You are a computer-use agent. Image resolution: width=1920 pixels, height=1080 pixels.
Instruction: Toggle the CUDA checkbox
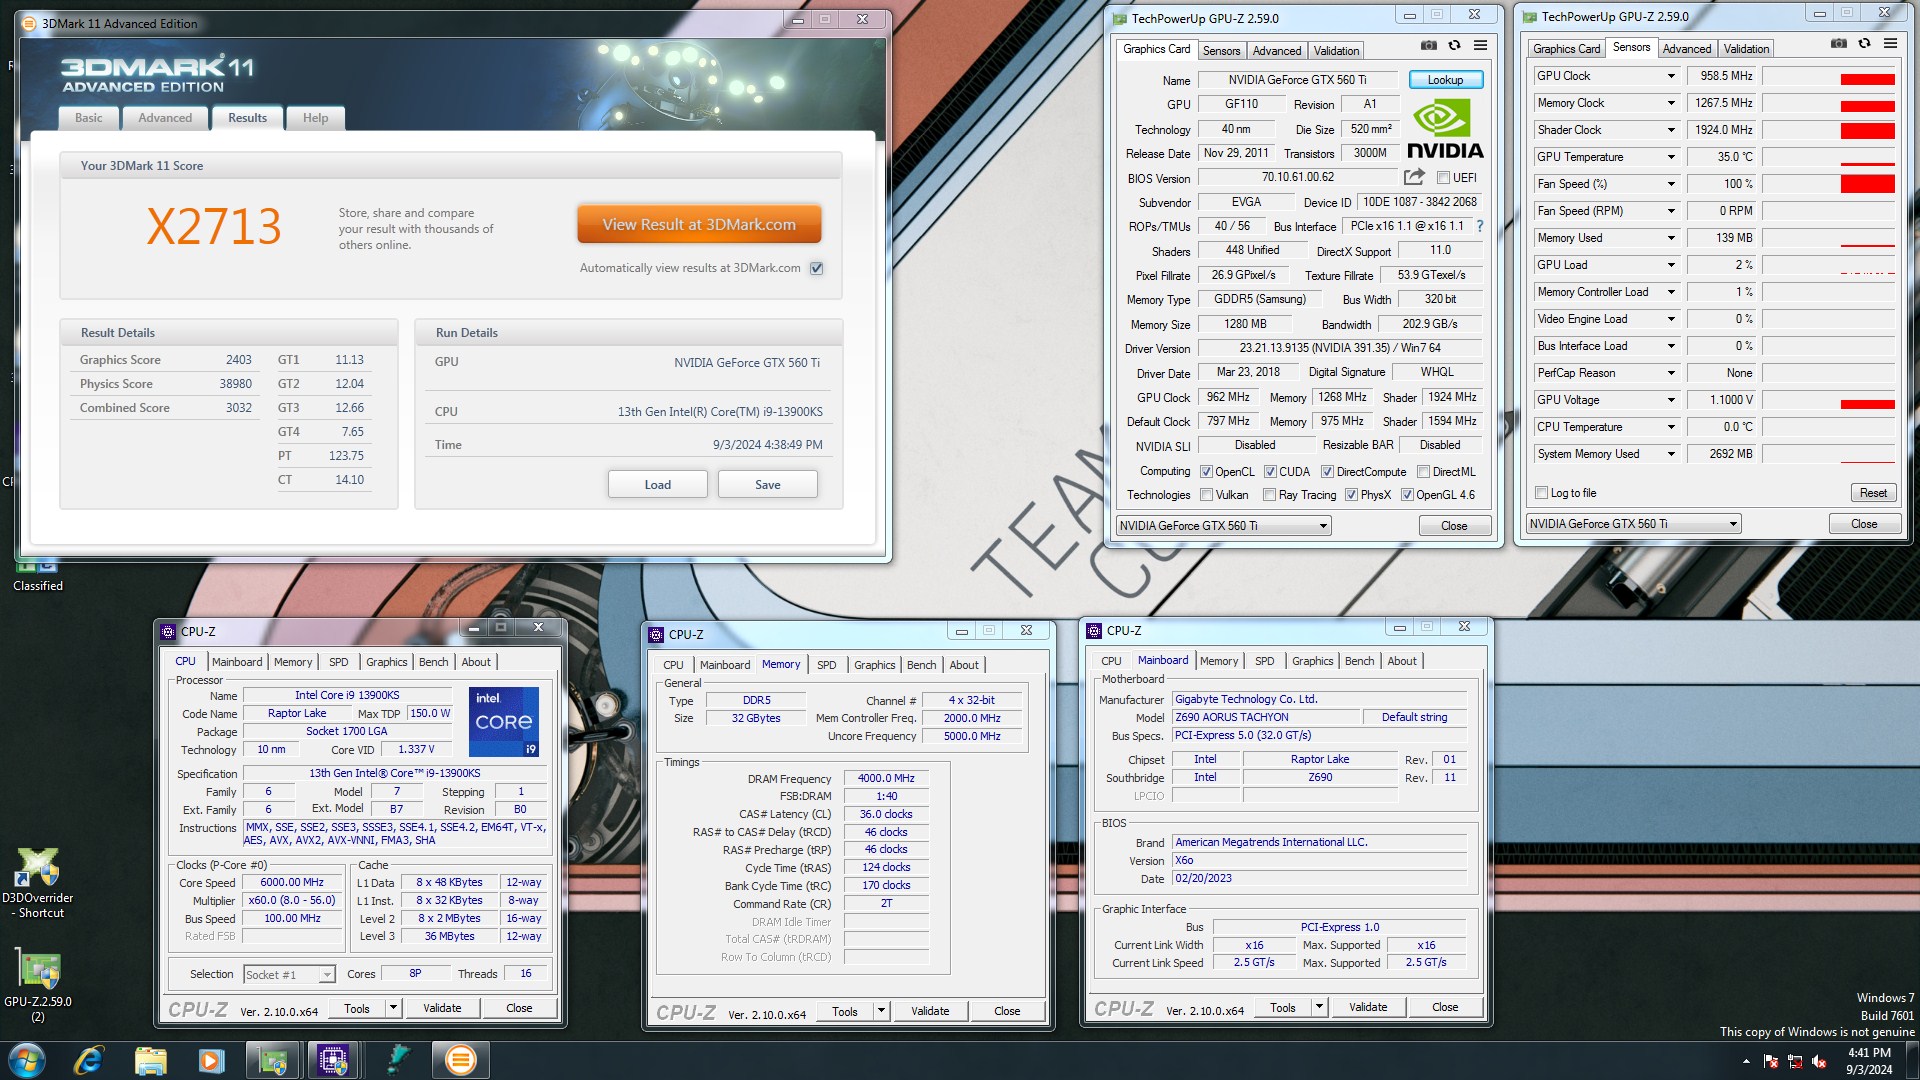point(1270,472)
